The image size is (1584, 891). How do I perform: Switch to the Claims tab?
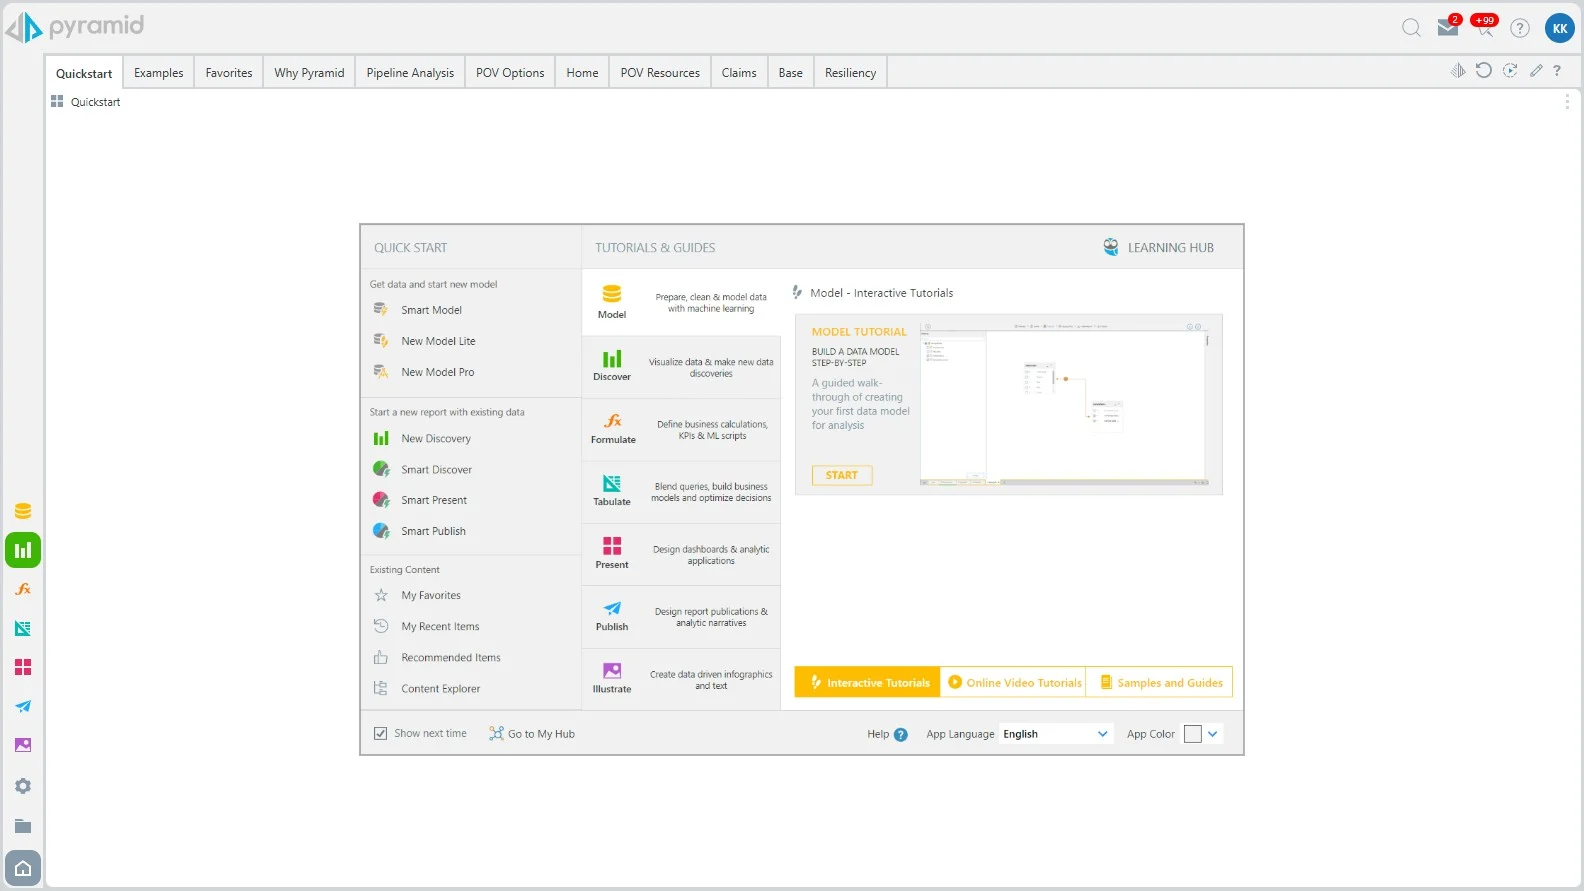pyautogui.click(x=739, y=73)
